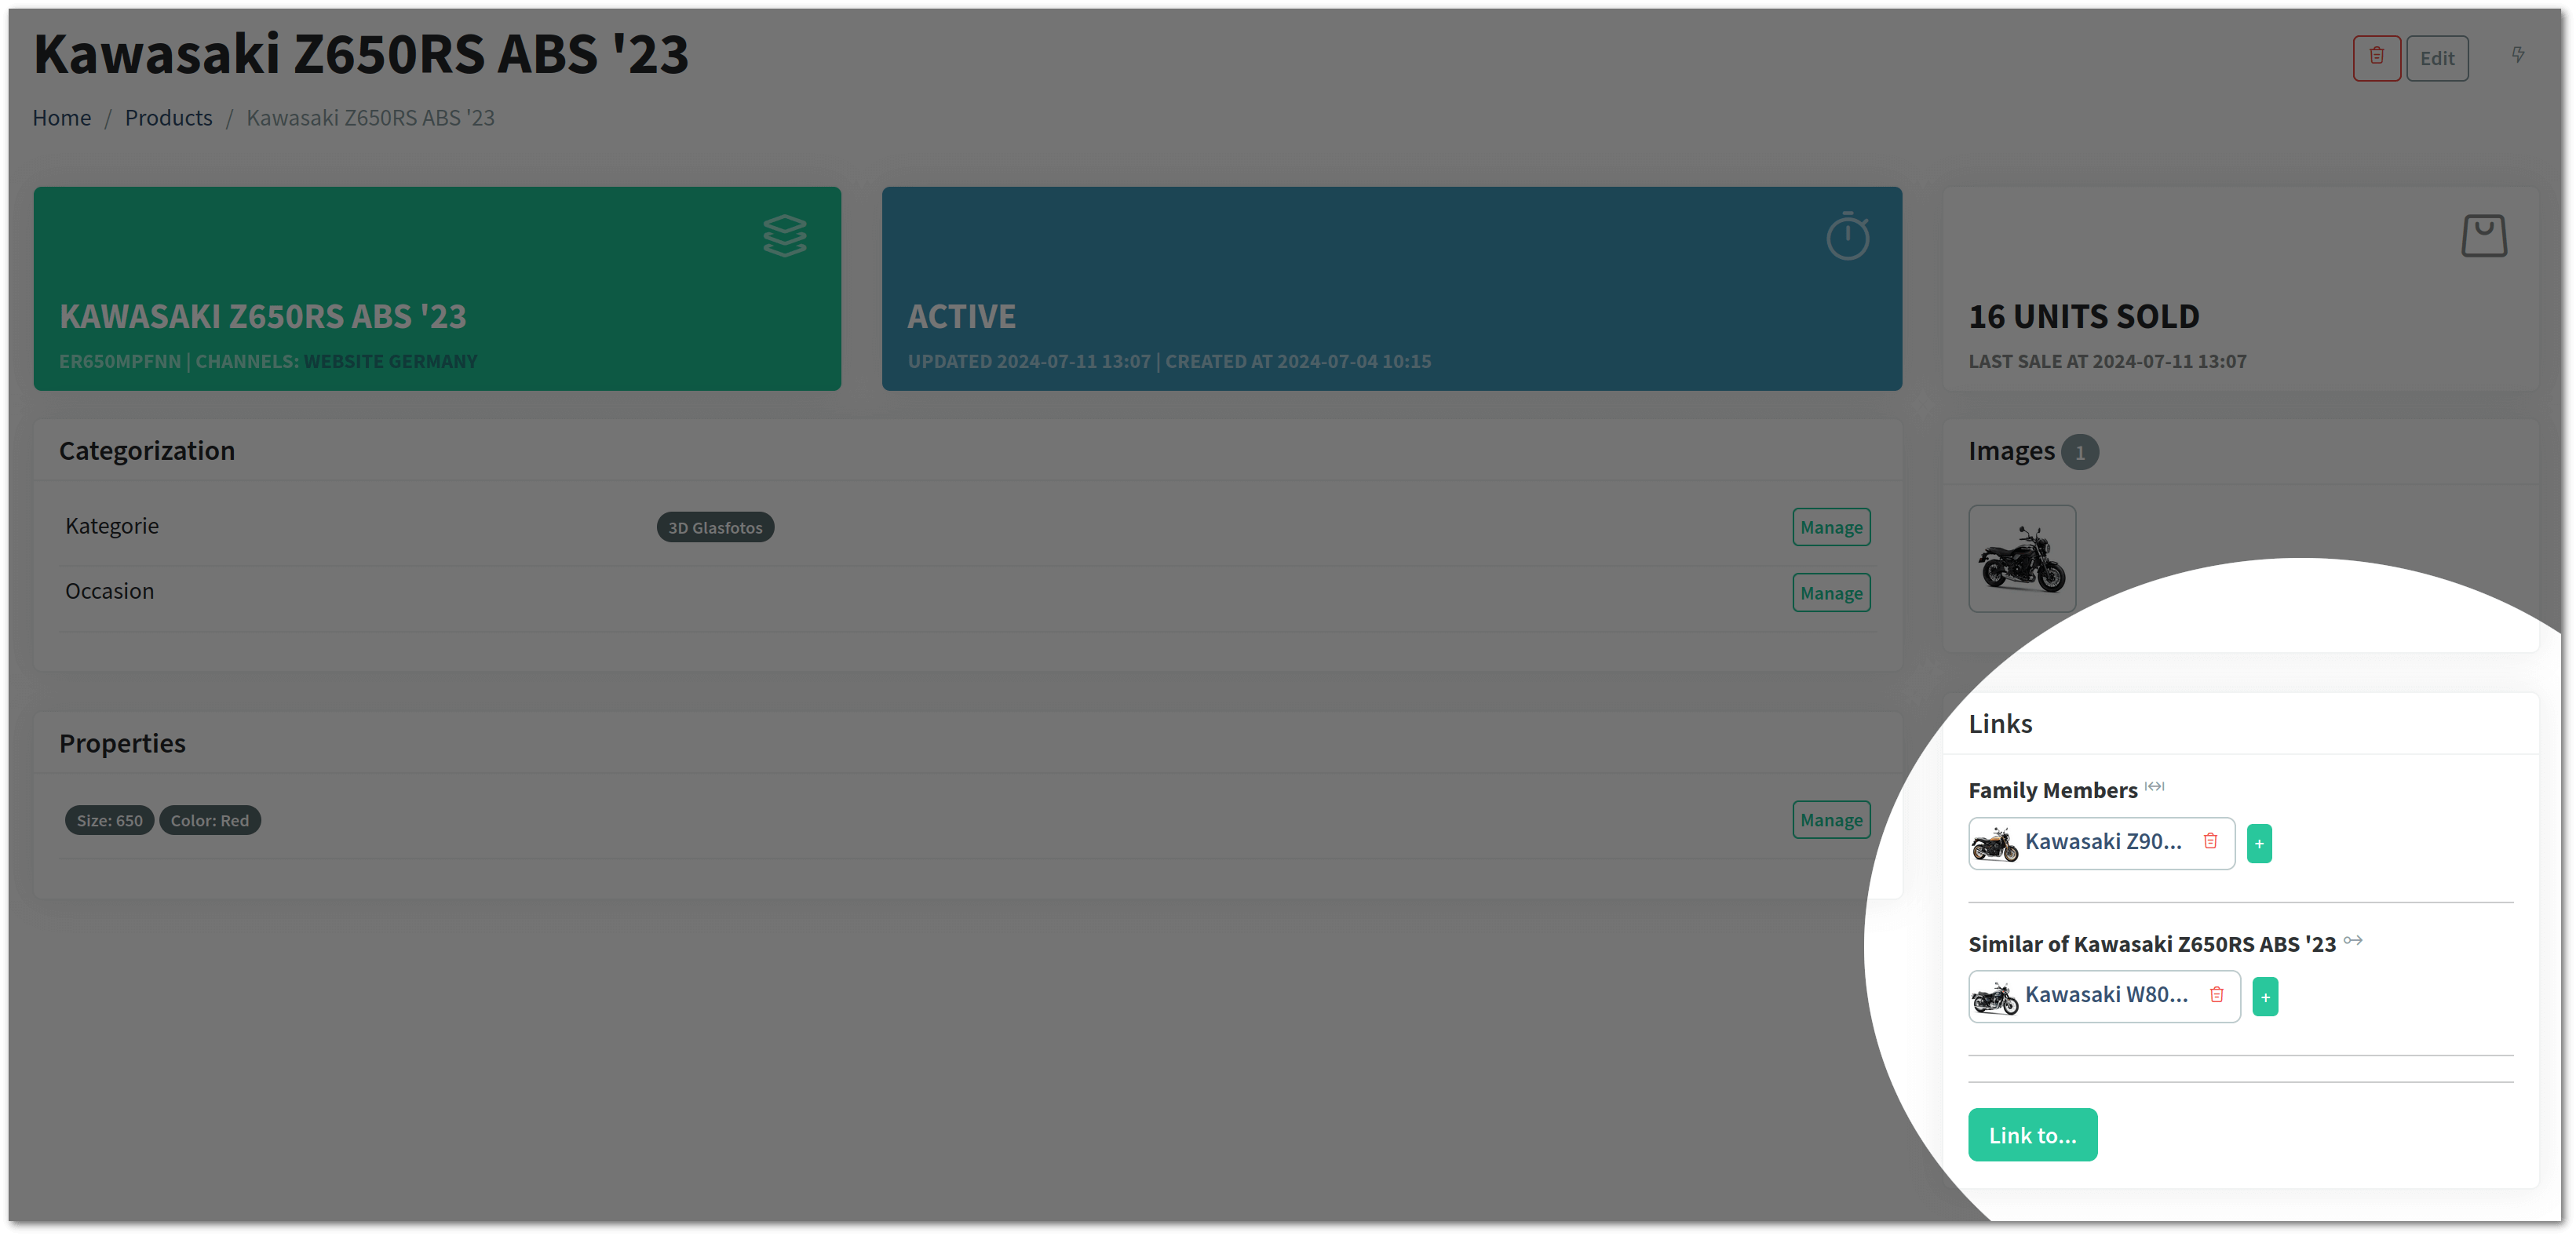Click the layers/stack icon on green card

[x=786, y=237]
